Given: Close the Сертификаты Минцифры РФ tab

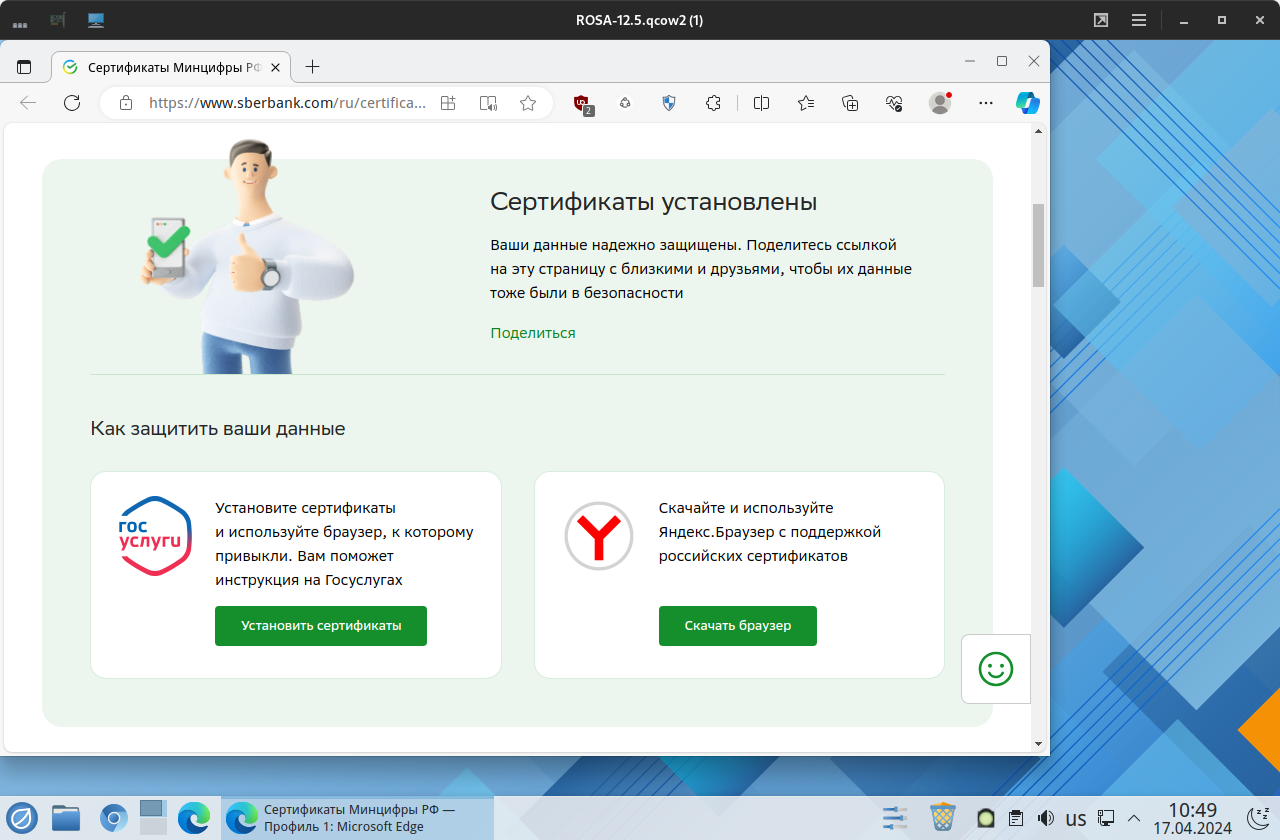Looking at the screenshot, I should click(x=275, y=67).
